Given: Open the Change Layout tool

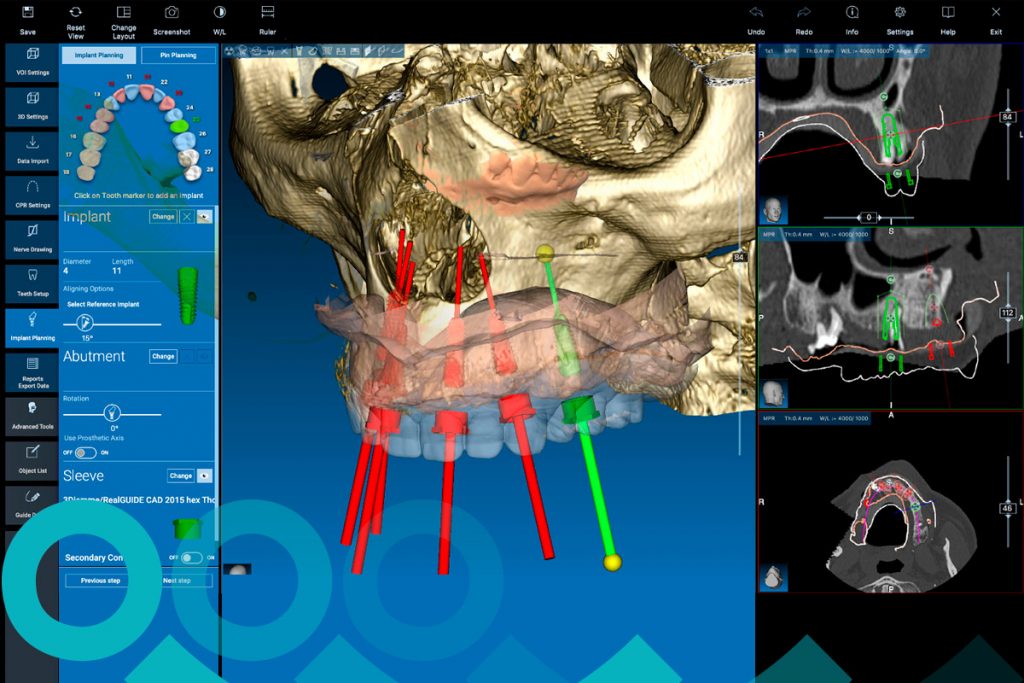Looking at the screenshot, I should click(x=123, y=22).
